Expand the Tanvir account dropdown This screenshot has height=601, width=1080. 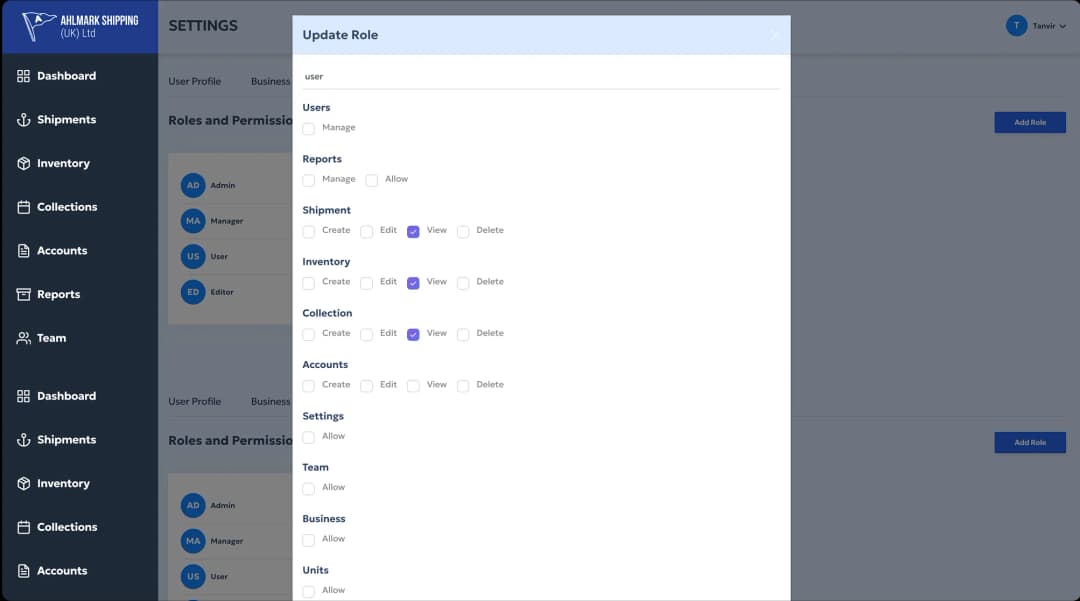1063,26
